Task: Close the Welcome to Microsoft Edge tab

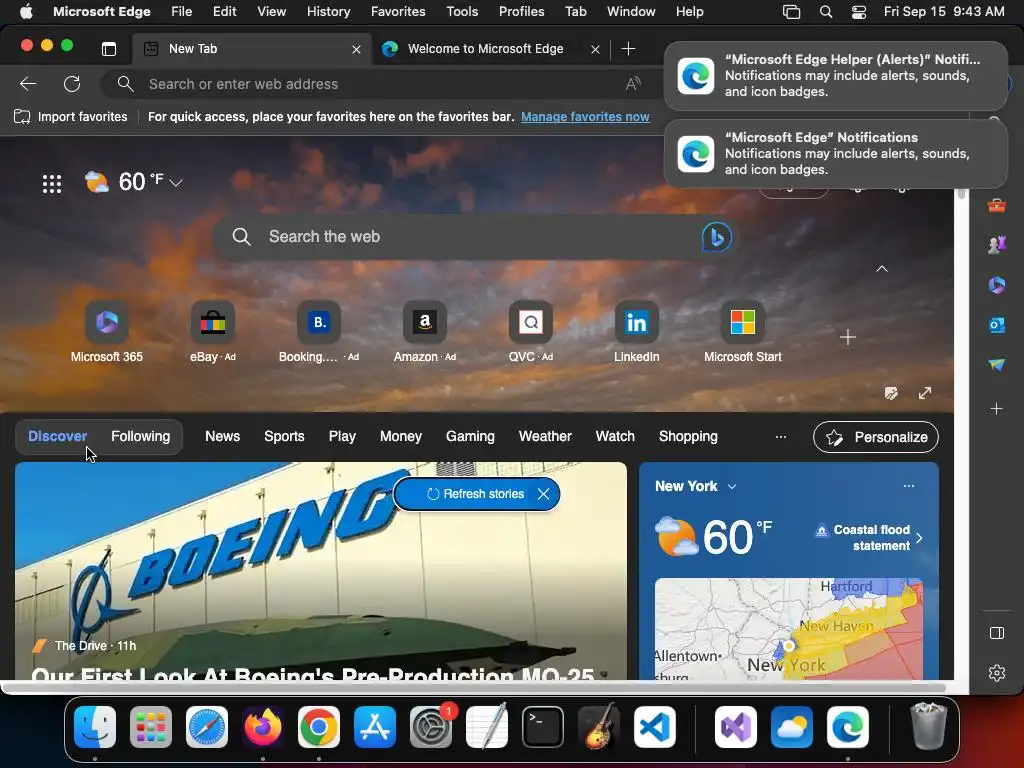Action: (595, 49)
